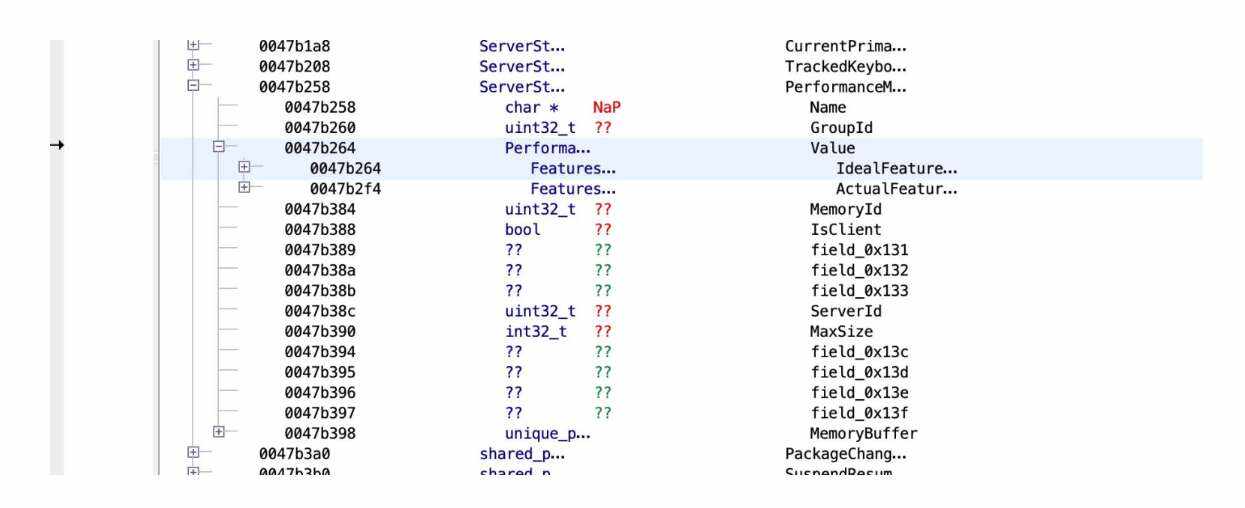Click the unique_p... data type
The image size is (1245, 508).
coord(547,433)
